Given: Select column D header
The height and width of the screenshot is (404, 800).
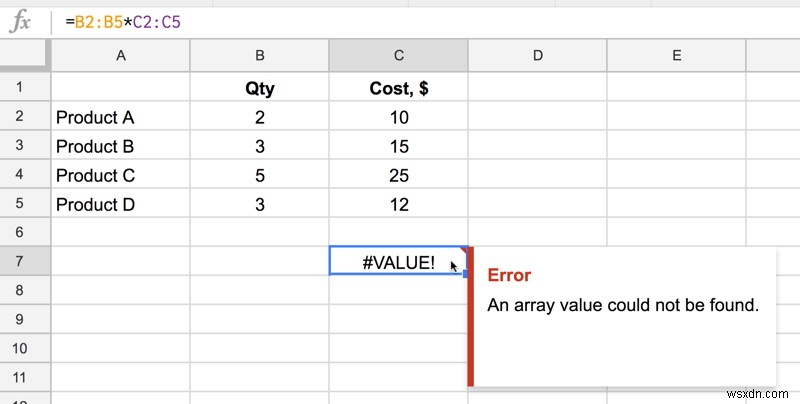Looking at the screenshot, I should 537,55.
